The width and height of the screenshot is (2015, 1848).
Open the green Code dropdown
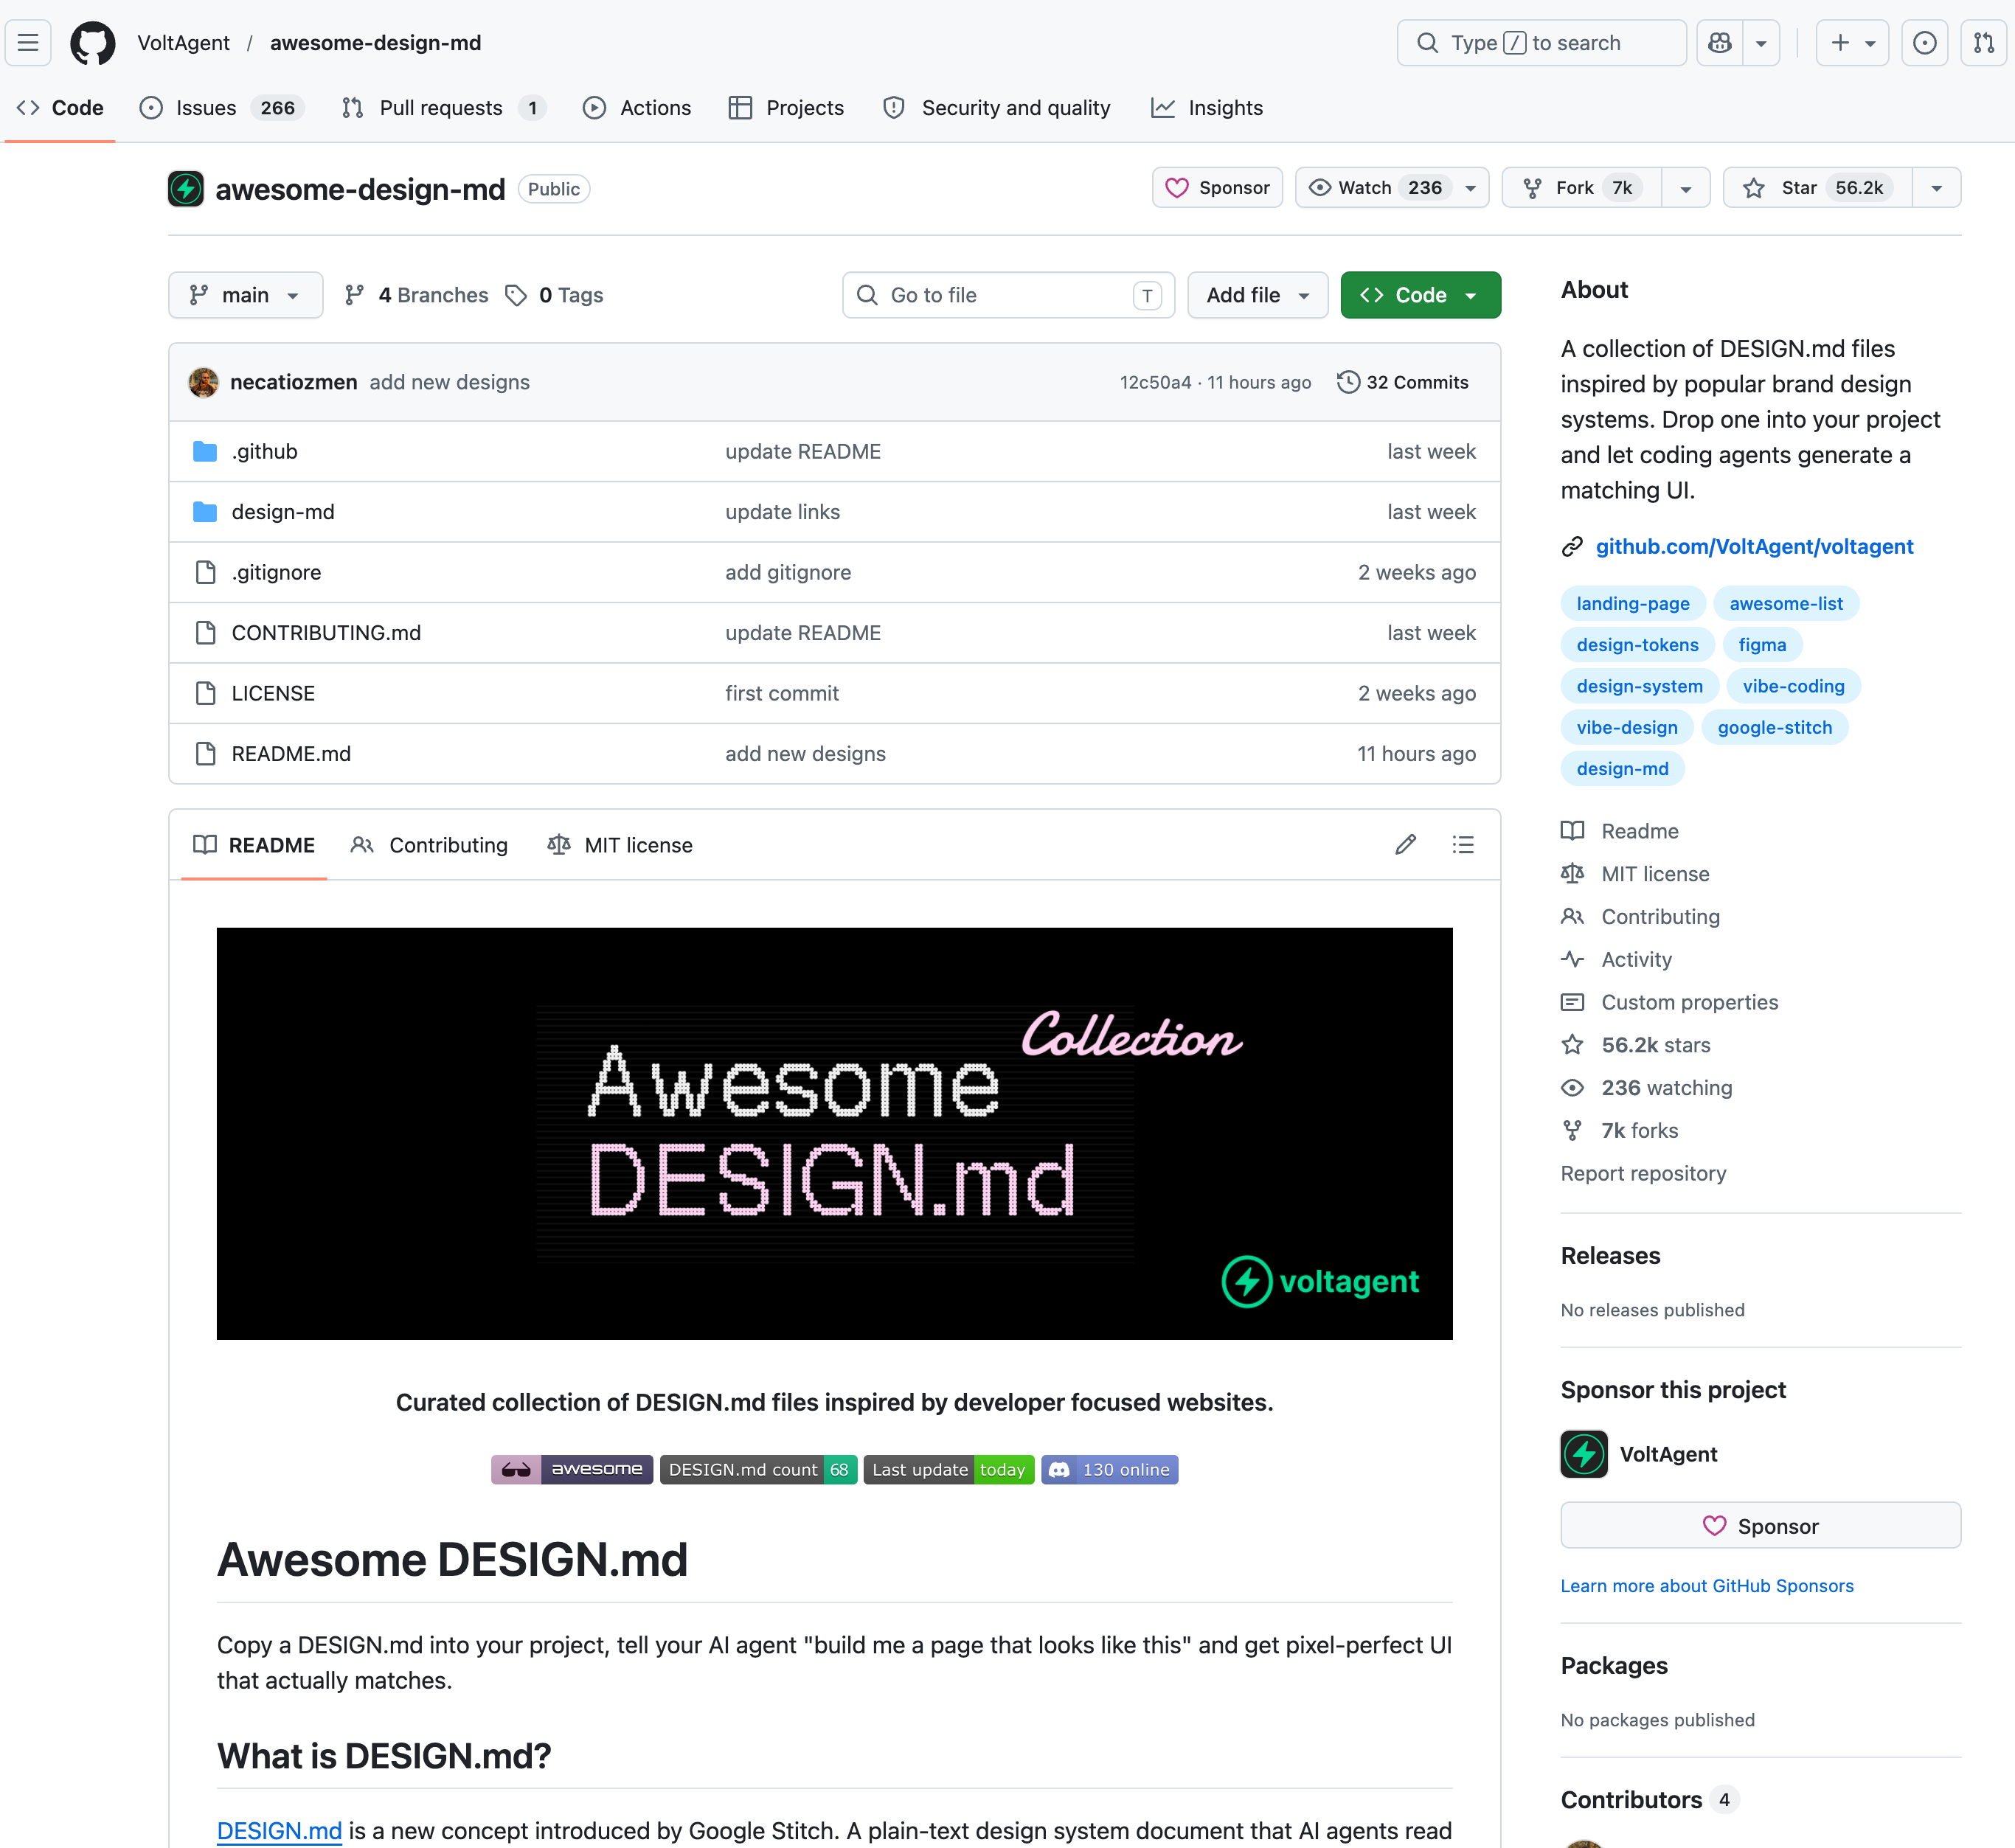1419,295
